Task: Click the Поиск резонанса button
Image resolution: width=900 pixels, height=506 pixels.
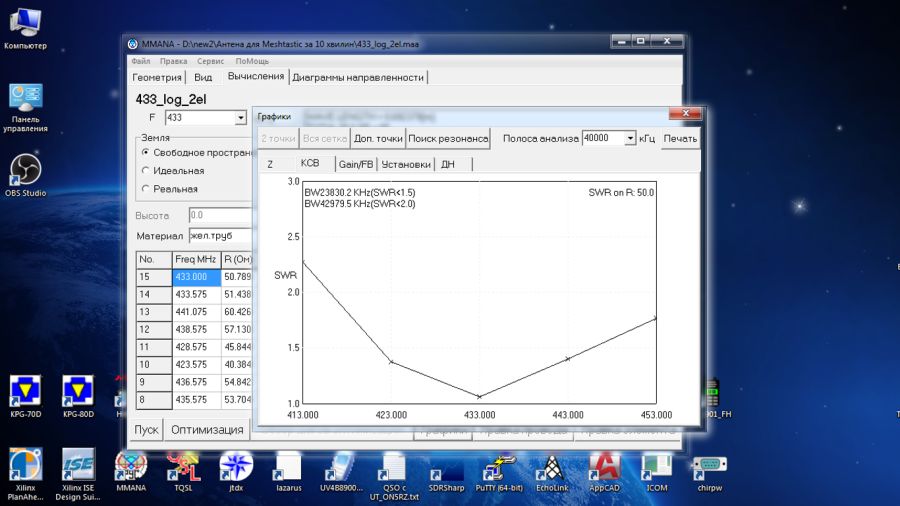Action: click(x=448, y=139)
